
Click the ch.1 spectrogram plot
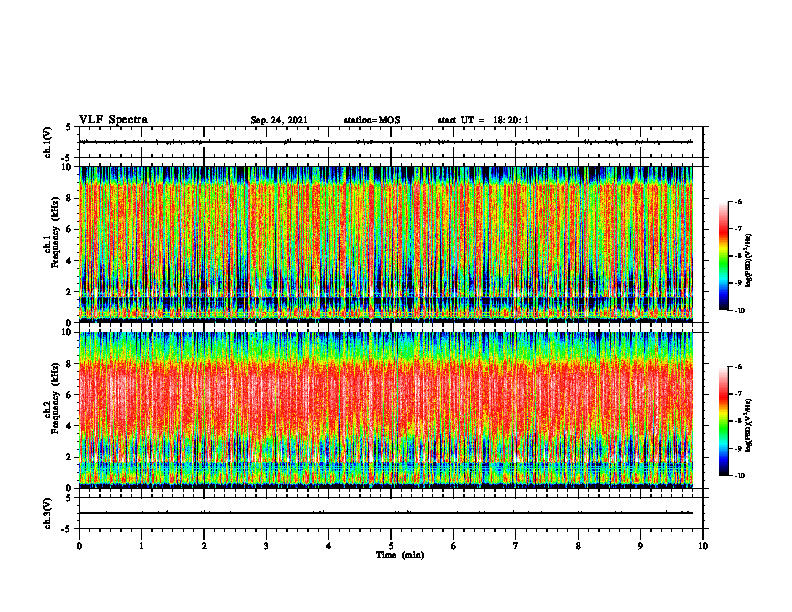[x=386, y=244]
